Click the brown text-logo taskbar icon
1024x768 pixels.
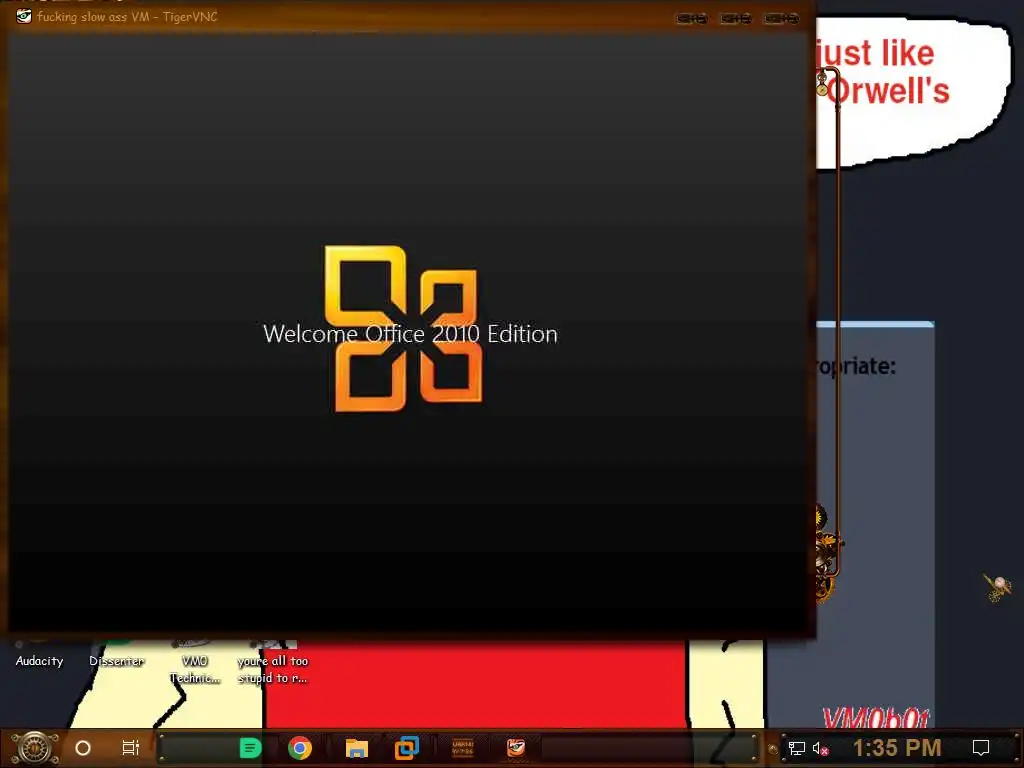pyautogui.click(x=462, y=748)
